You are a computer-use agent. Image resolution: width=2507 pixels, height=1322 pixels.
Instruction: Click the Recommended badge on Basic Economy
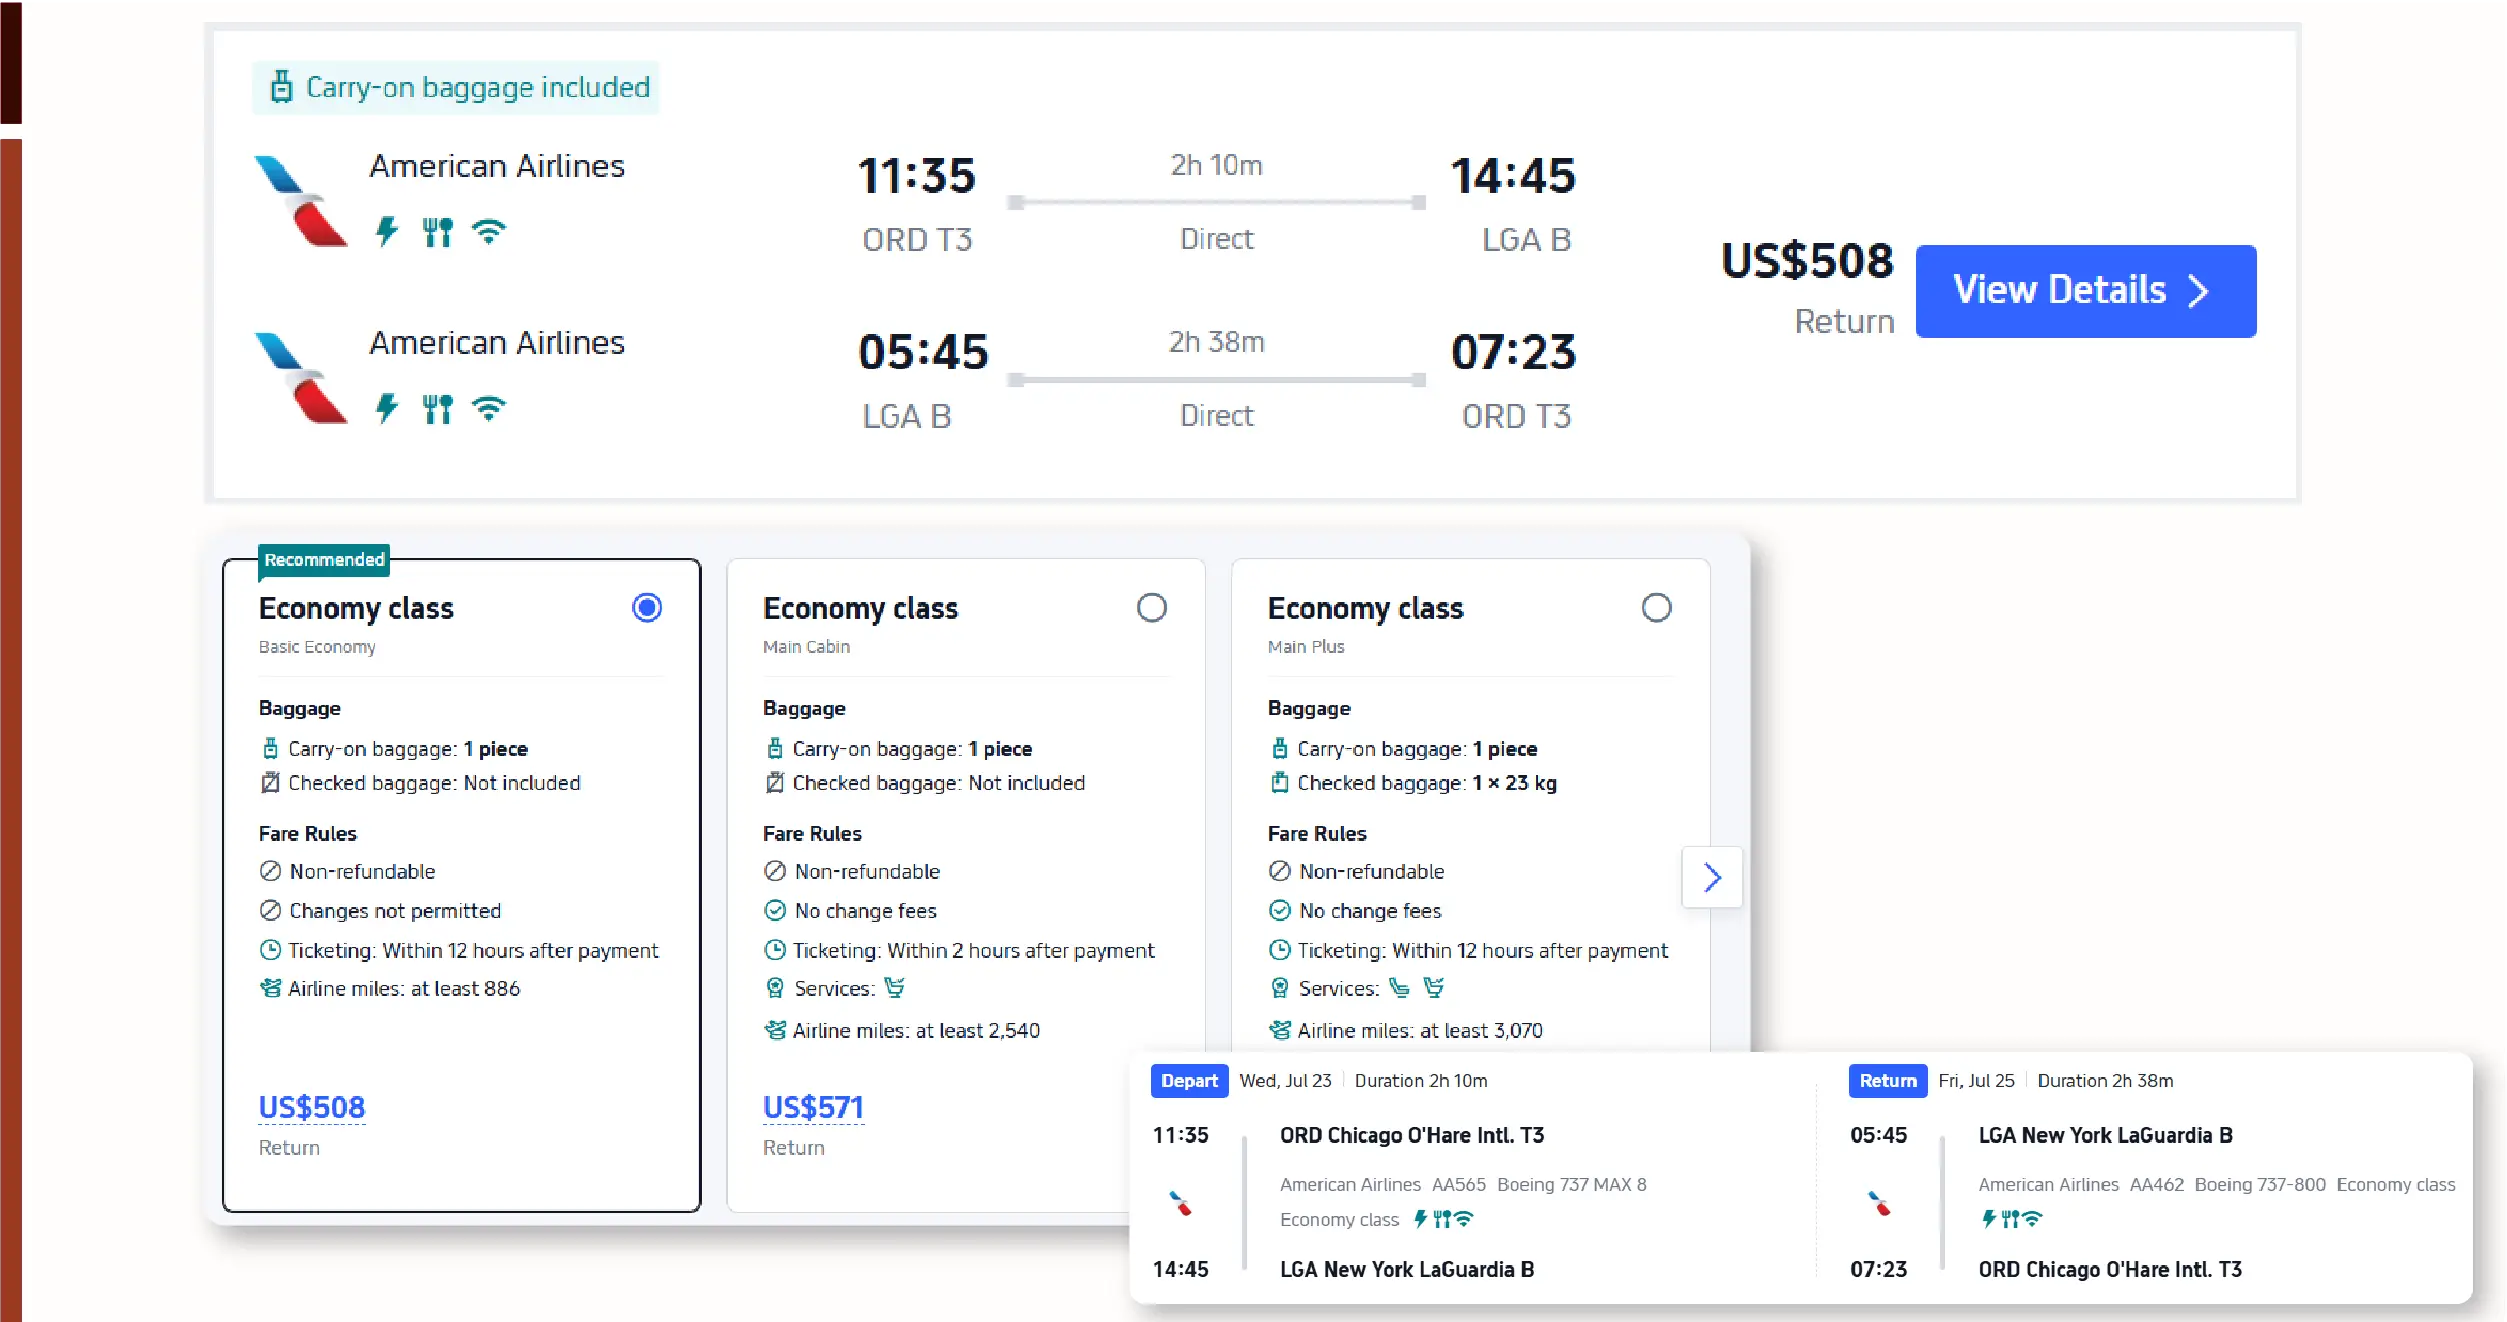(x=324, y=560)
